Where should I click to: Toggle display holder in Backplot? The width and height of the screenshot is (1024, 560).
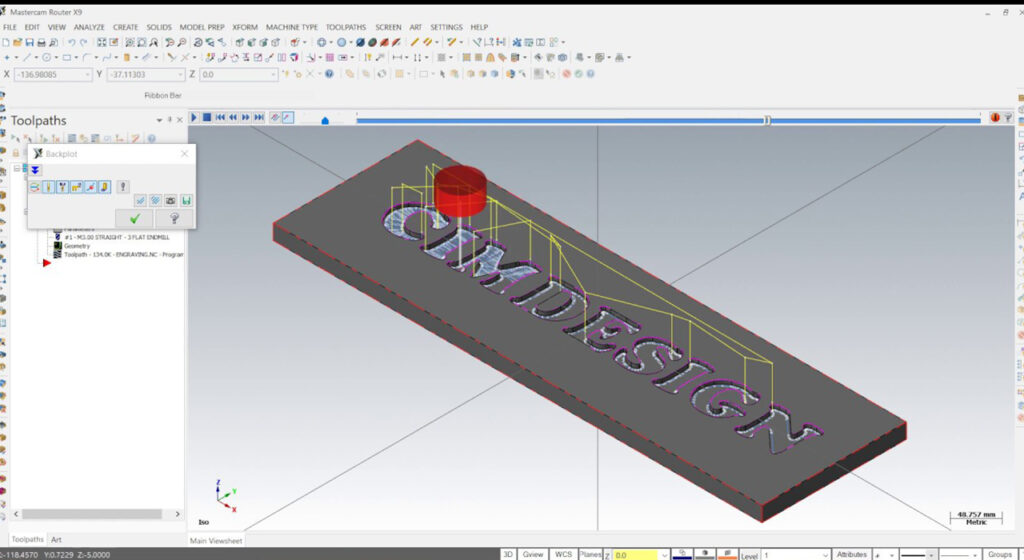[x=62, y=187]
